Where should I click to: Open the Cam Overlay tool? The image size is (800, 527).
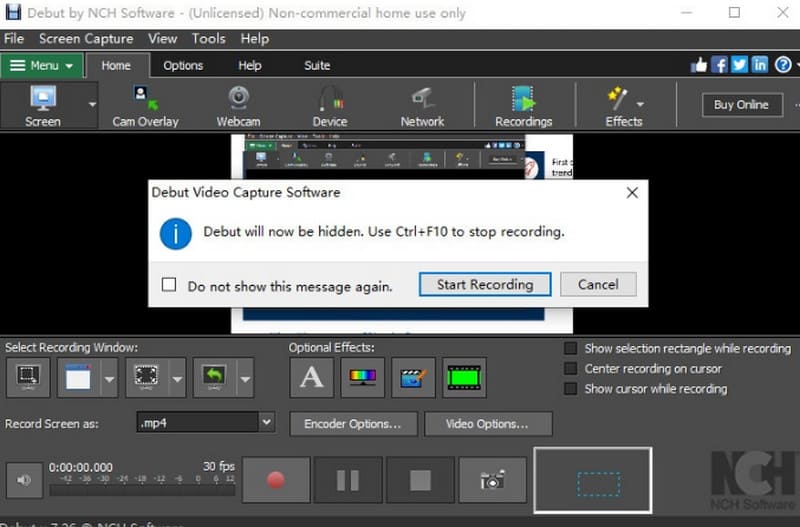pyautogui.click(x=145, y=106)
